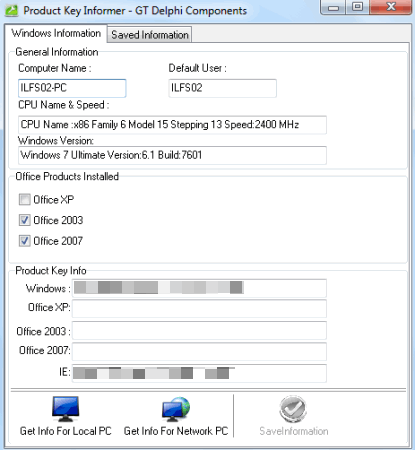Click the Get Info For Local PC monitor icon
The height and width of the screenshot is (450, 415).
coord(66,409)
